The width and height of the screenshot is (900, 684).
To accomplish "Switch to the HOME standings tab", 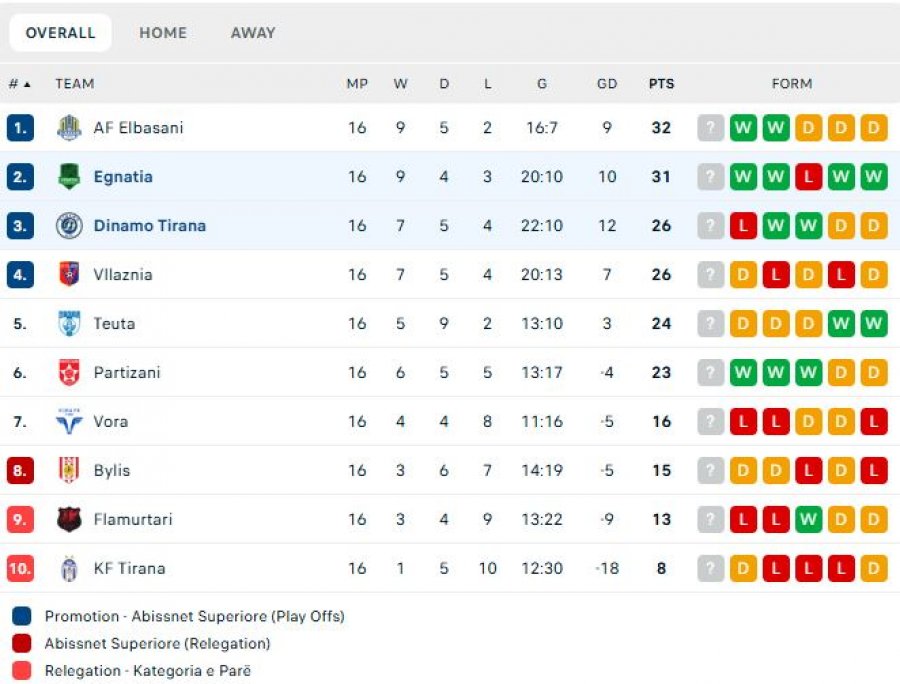I will click(163, 33).
